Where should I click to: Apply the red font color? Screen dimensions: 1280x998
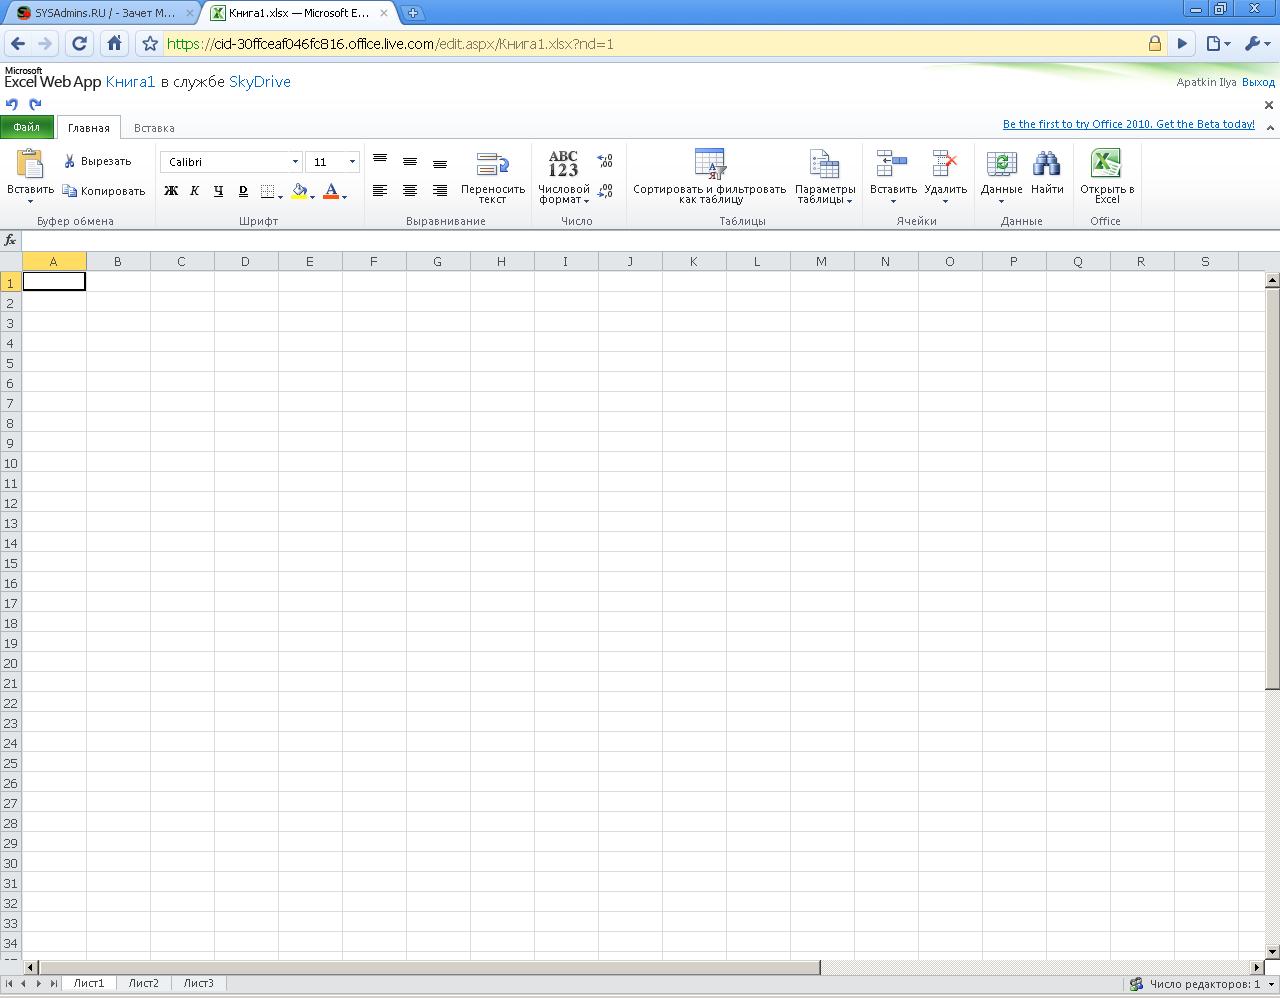point(331,191)
